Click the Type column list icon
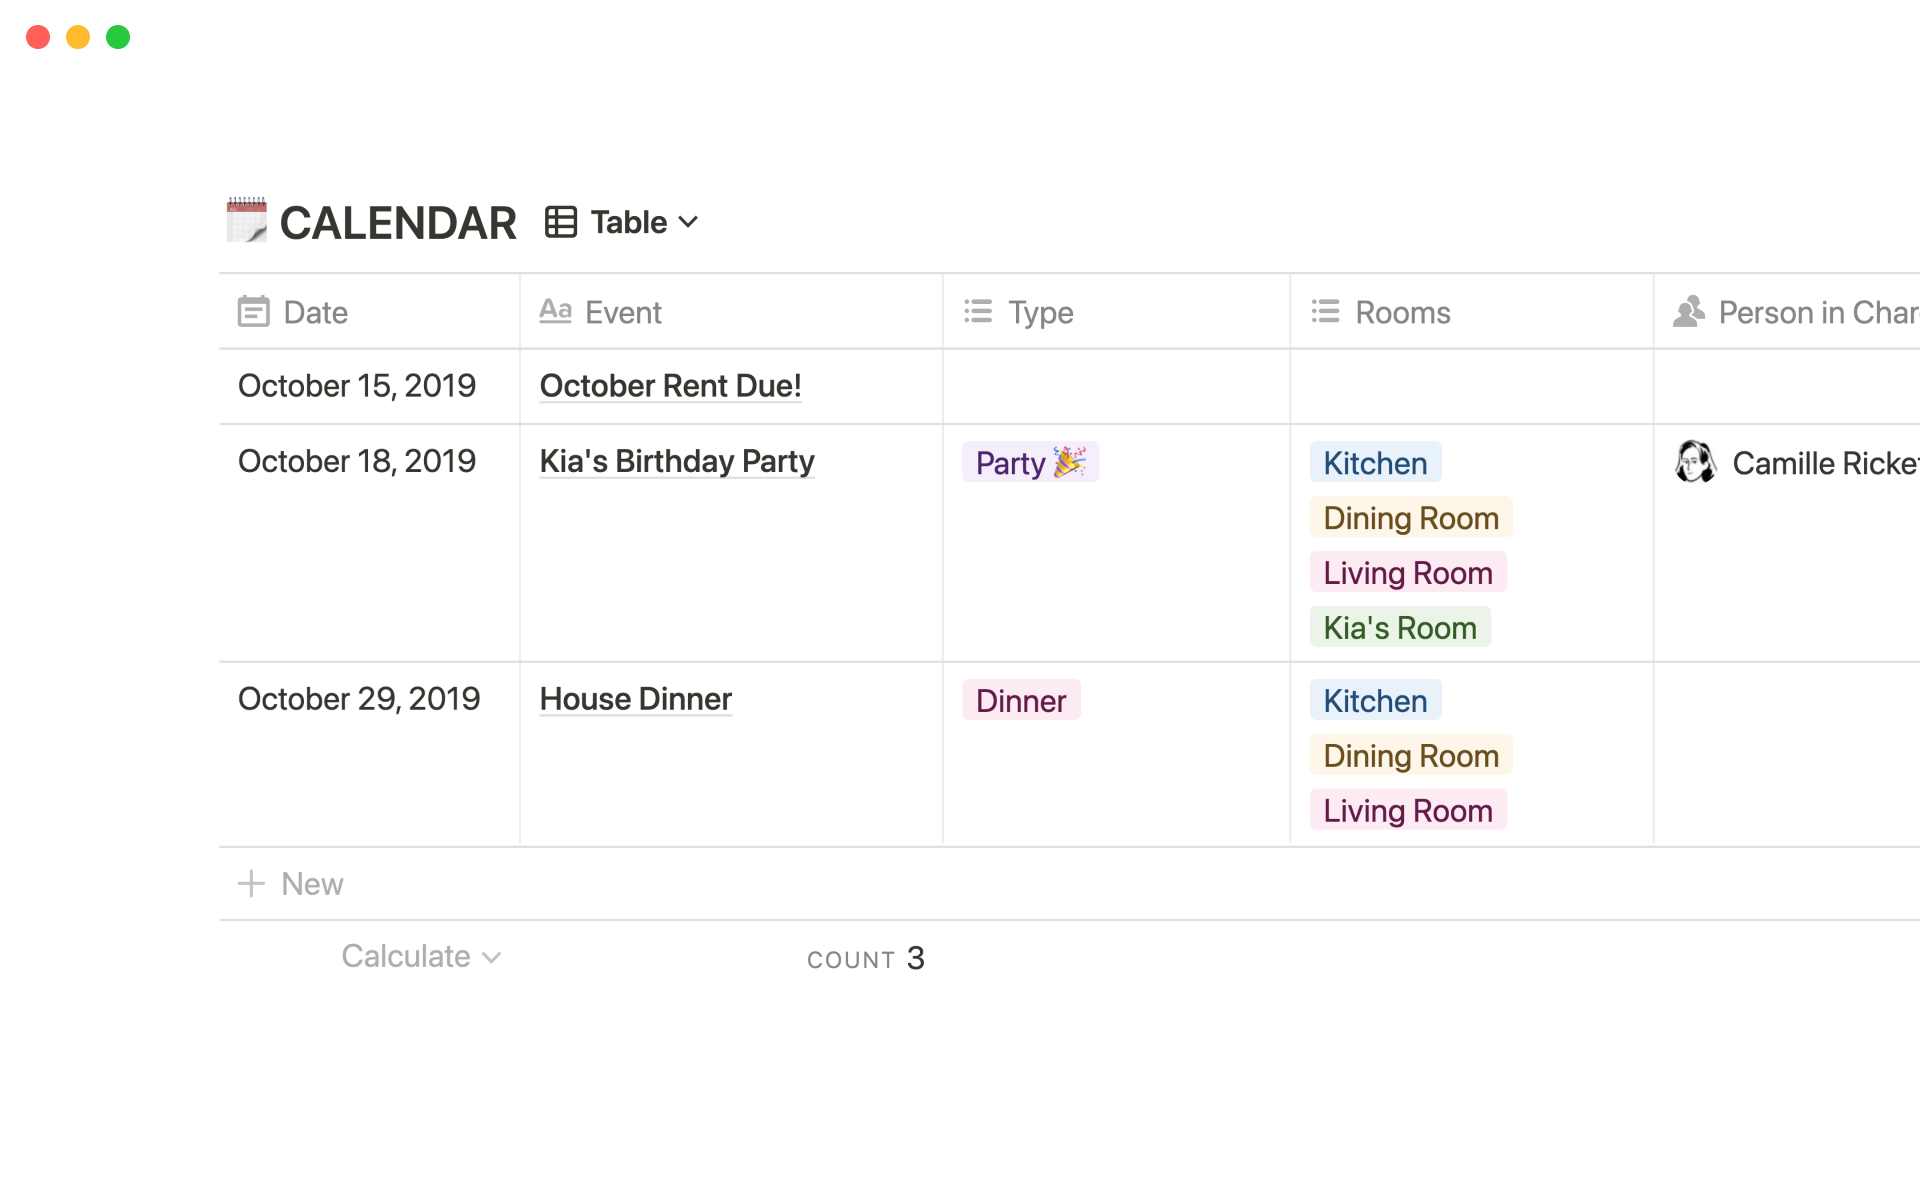The width and height of the screenshot is (1920, 1200). 977,312
